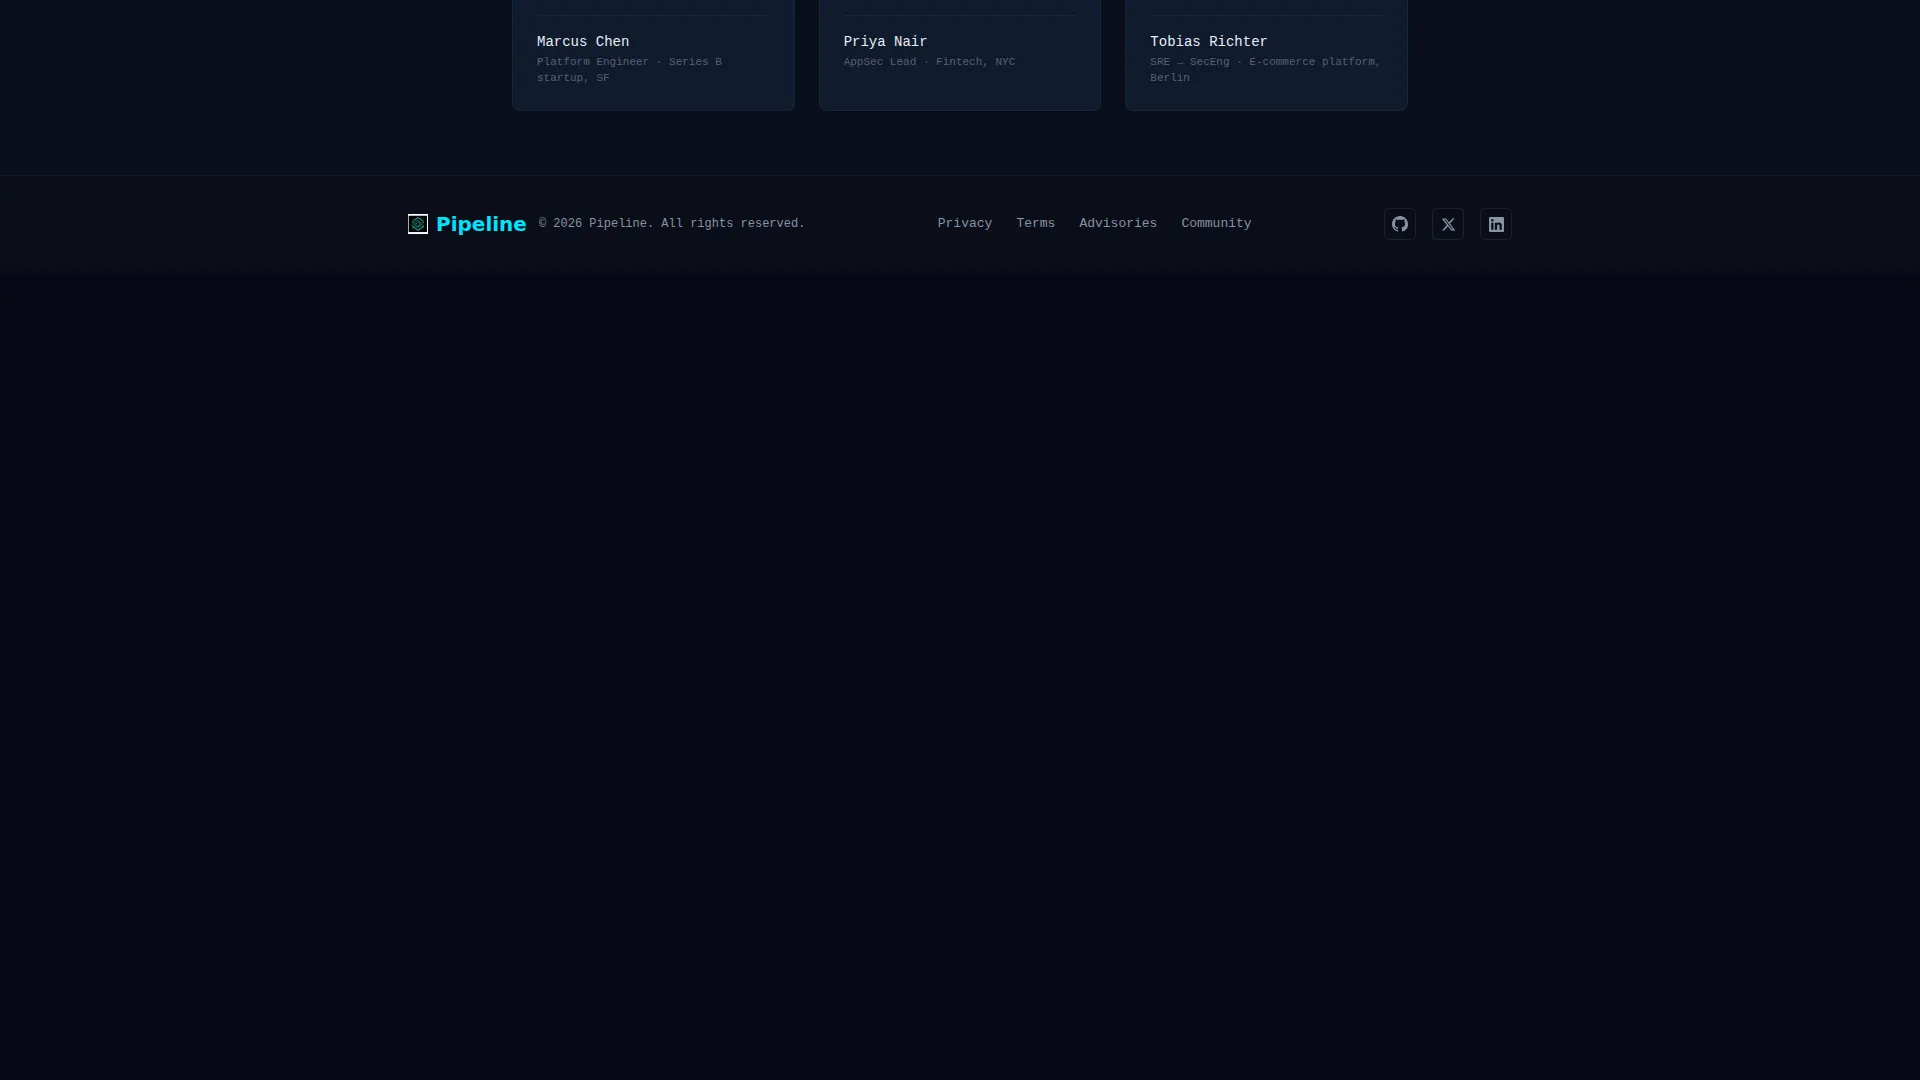Select the name Priya Nair

pyautogui.click(x=885, y=42)
